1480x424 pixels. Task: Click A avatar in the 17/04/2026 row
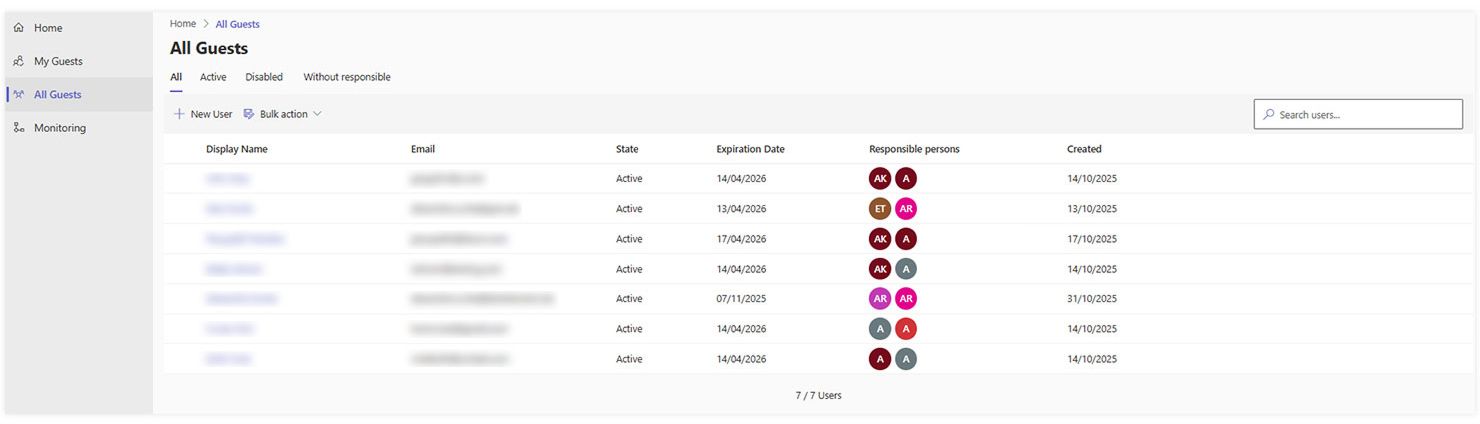[906, 239]
